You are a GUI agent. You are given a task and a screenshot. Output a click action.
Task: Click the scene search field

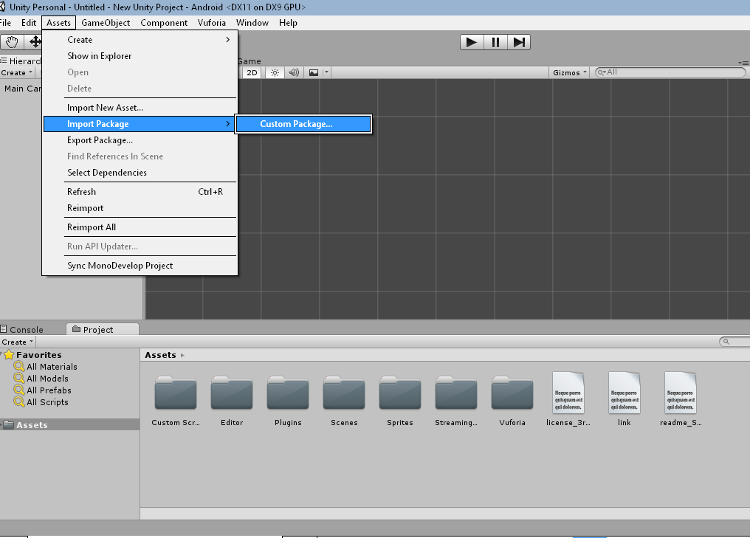(x=670, y=73)
